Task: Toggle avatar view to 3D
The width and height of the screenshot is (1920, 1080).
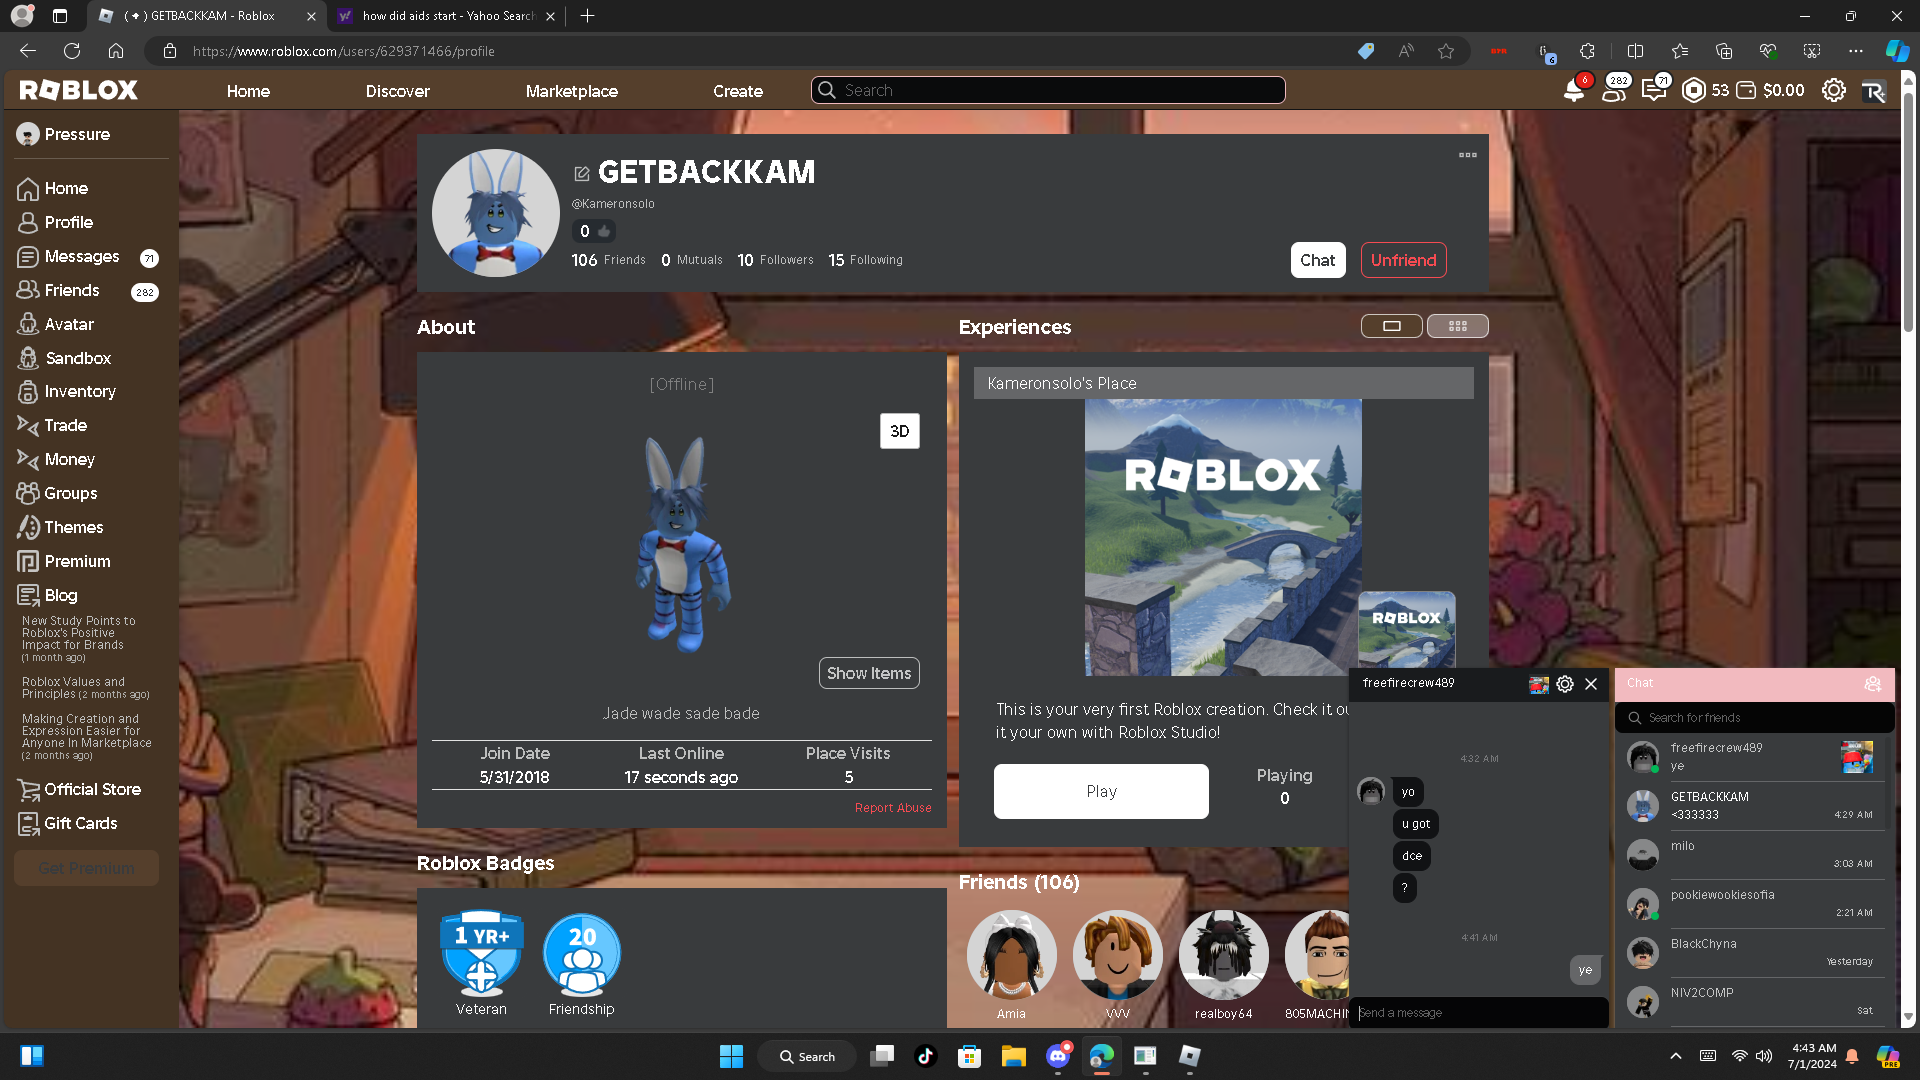Action: [x=899, y=431]
